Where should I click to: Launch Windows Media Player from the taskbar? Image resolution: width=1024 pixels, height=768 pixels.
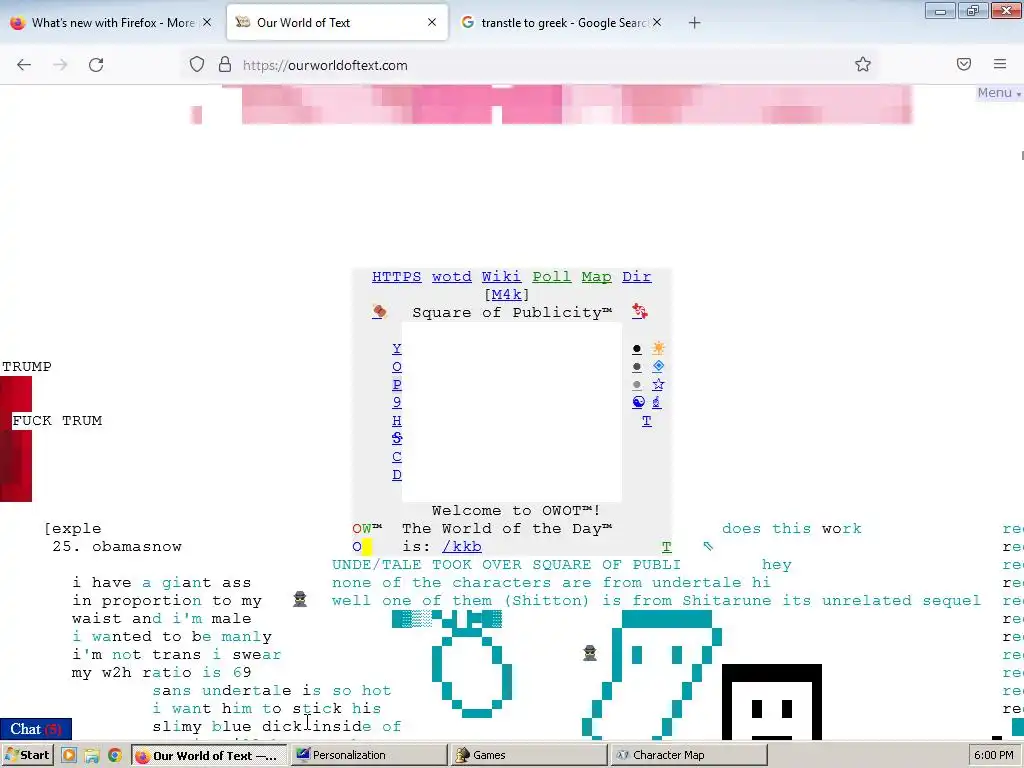69,755
